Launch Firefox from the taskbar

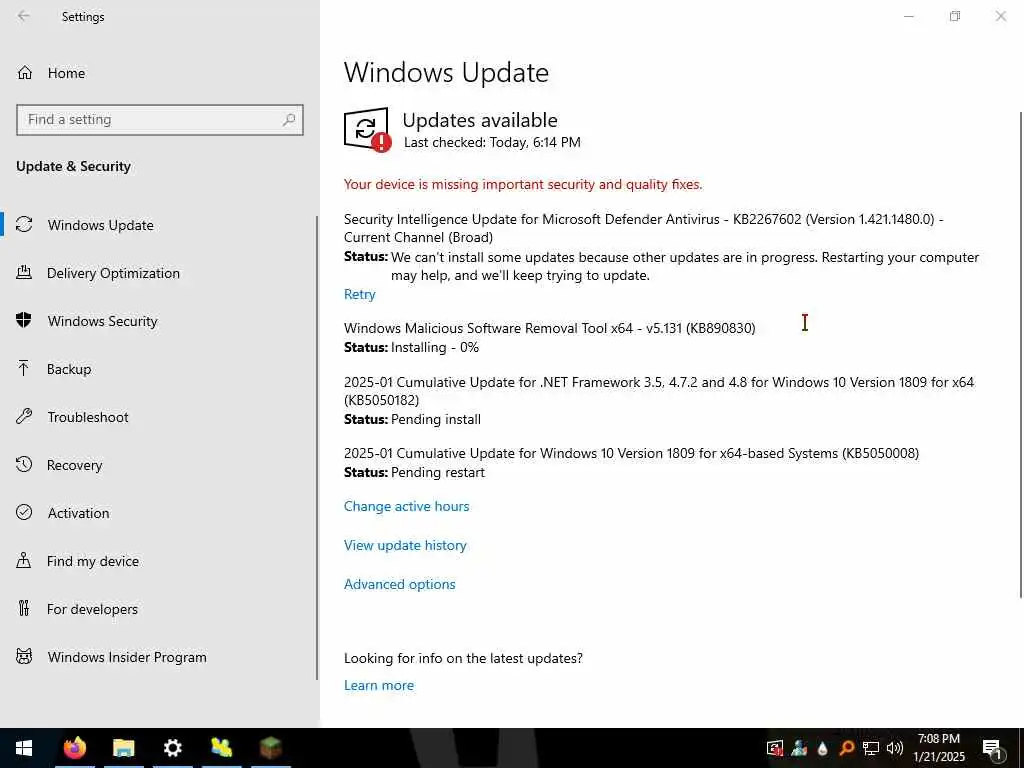[74, 748]
